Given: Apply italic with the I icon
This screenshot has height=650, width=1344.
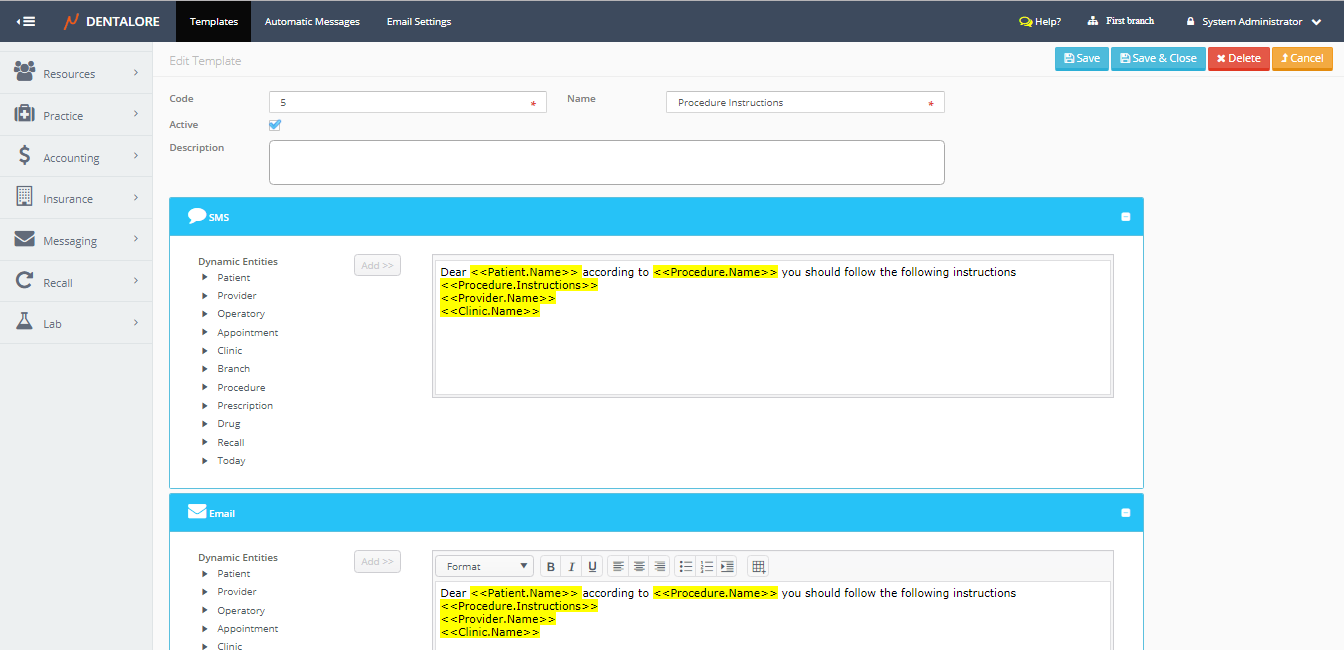Looking at the screenshot, I should coord(571,567).
